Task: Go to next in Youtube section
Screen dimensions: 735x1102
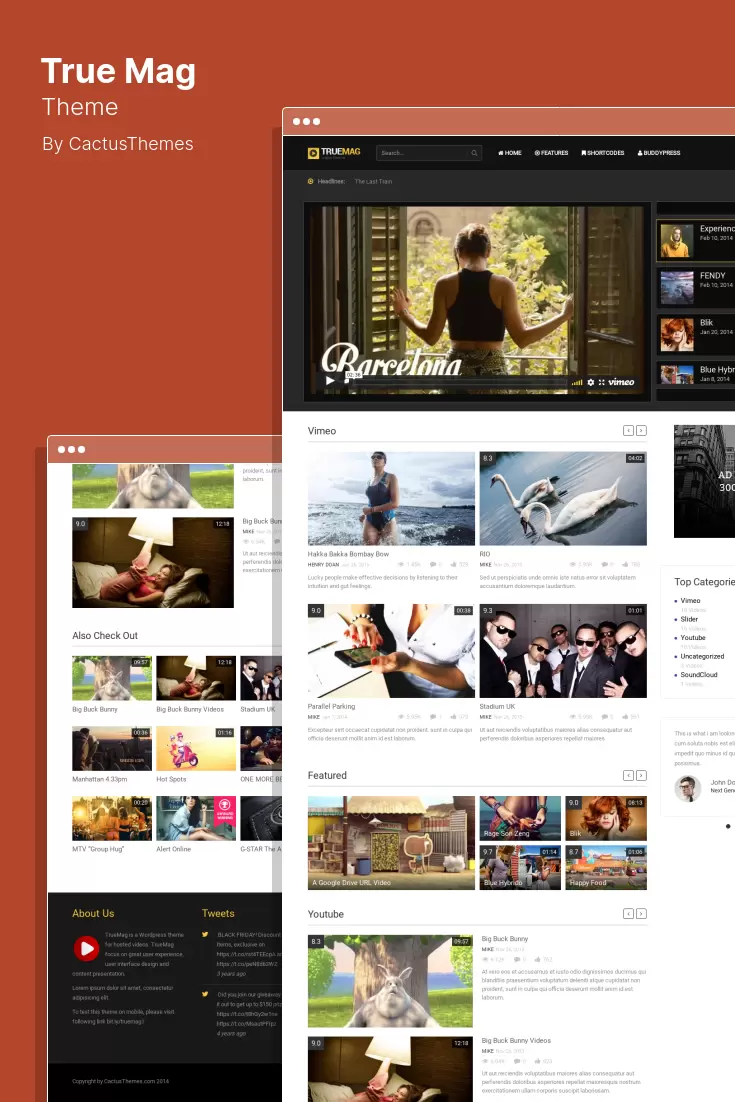Action: click(642, 914)
